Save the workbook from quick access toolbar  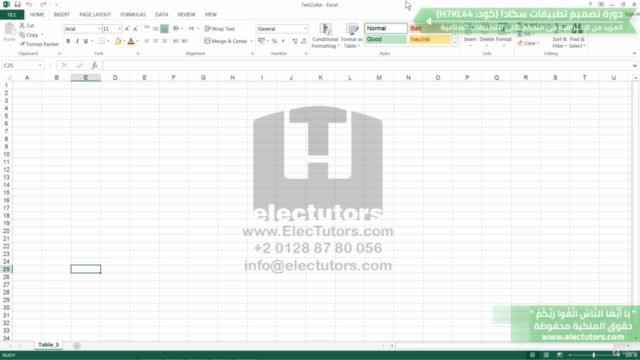pos(18,4)
